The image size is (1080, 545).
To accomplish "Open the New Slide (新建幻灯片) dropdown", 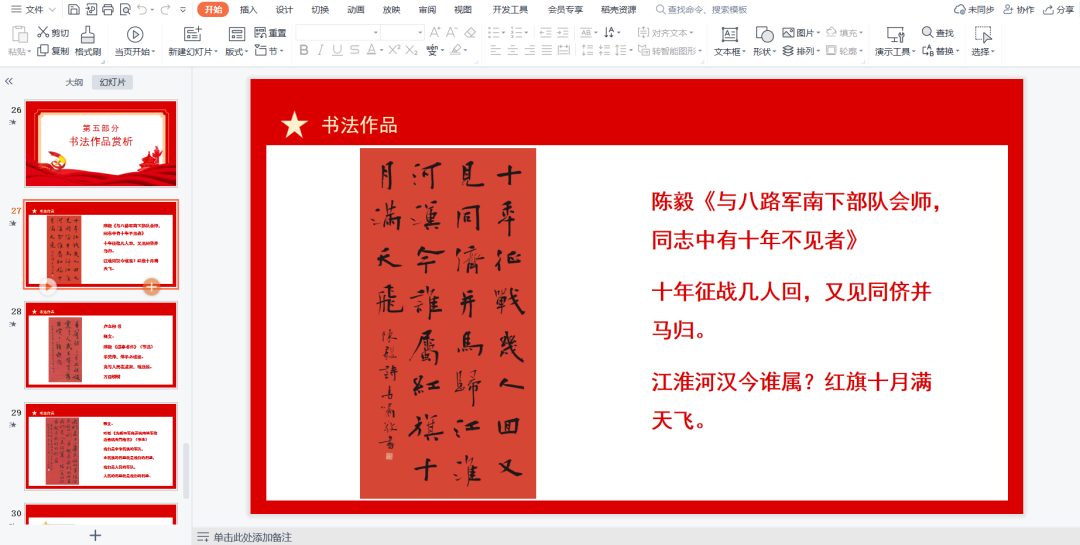I will [x=190, y=51].
